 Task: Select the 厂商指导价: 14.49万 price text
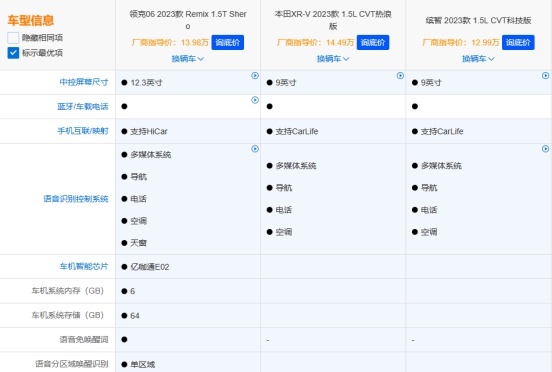(315, 43)
